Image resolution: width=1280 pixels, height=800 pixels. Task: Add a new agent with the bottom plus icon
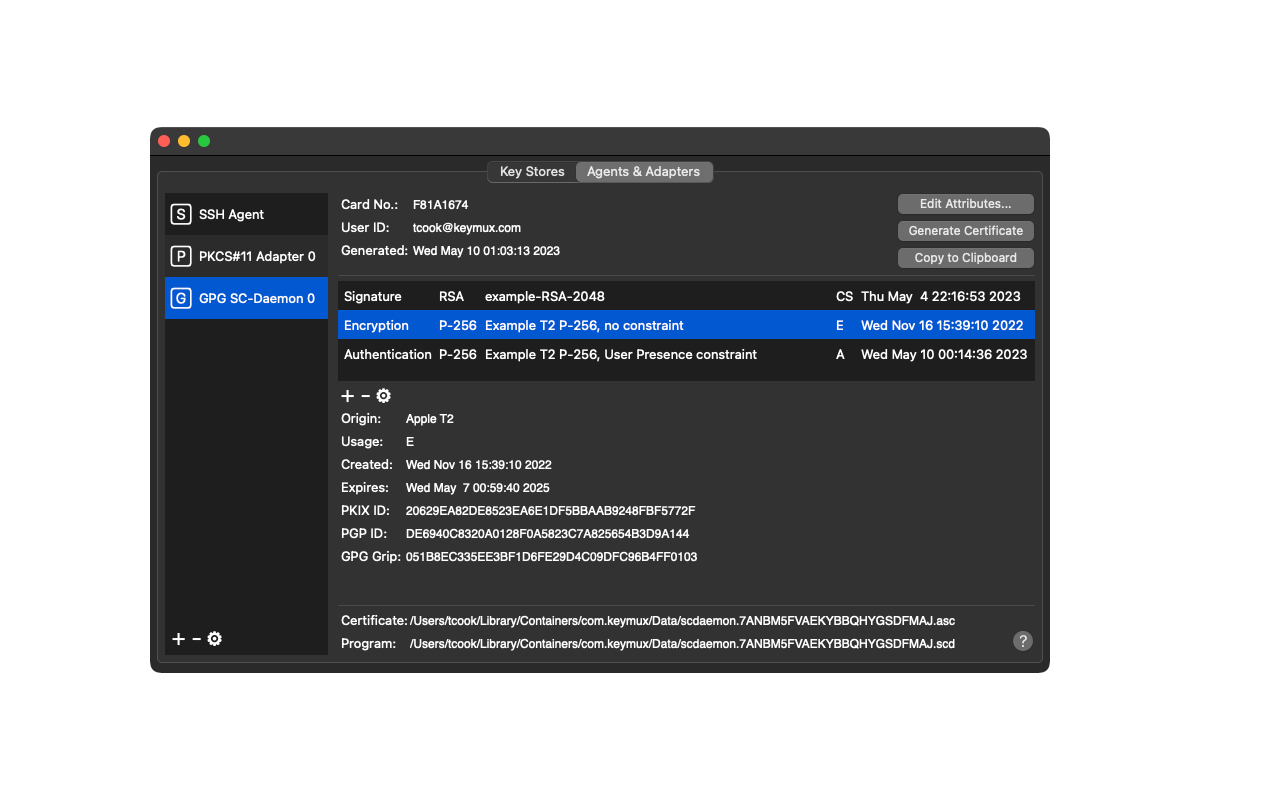tap(178, 638)
